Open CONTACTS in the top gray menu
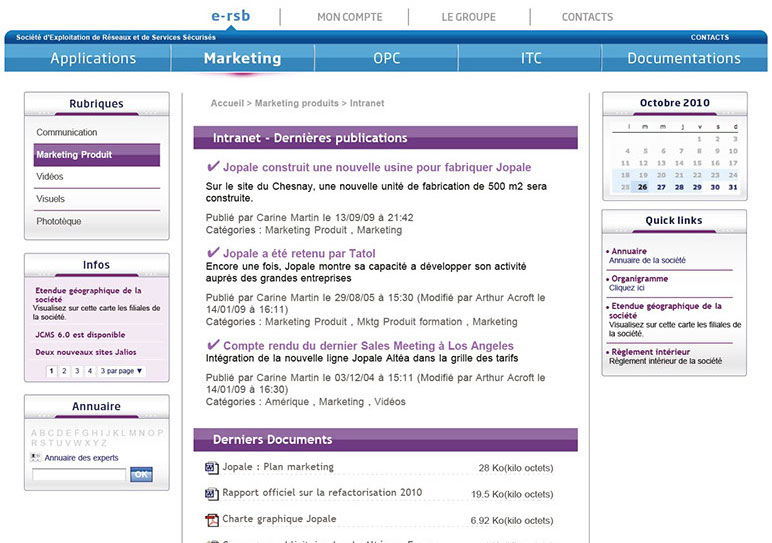Viewport: 772px width, 543px height. point(587,17)
